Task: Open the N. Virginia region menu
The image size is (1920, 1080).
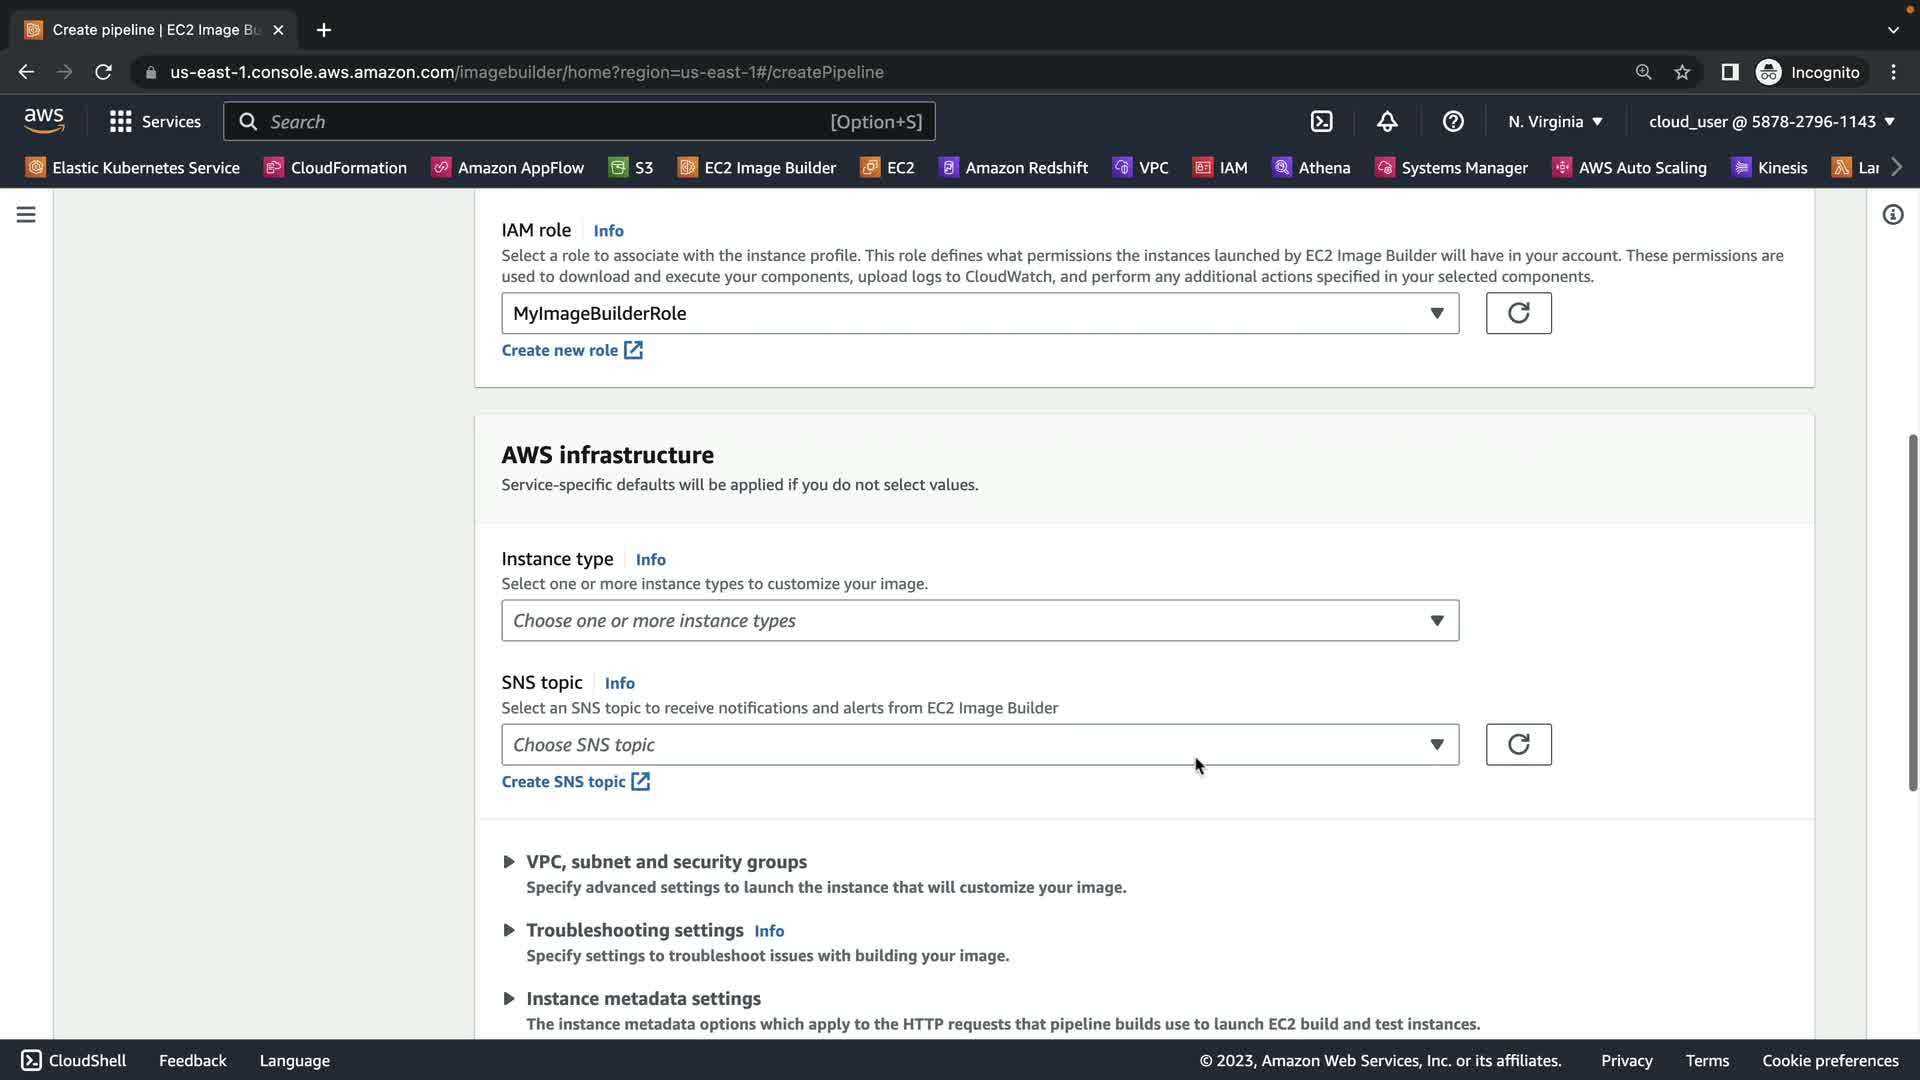Action: coord(1555,121)
